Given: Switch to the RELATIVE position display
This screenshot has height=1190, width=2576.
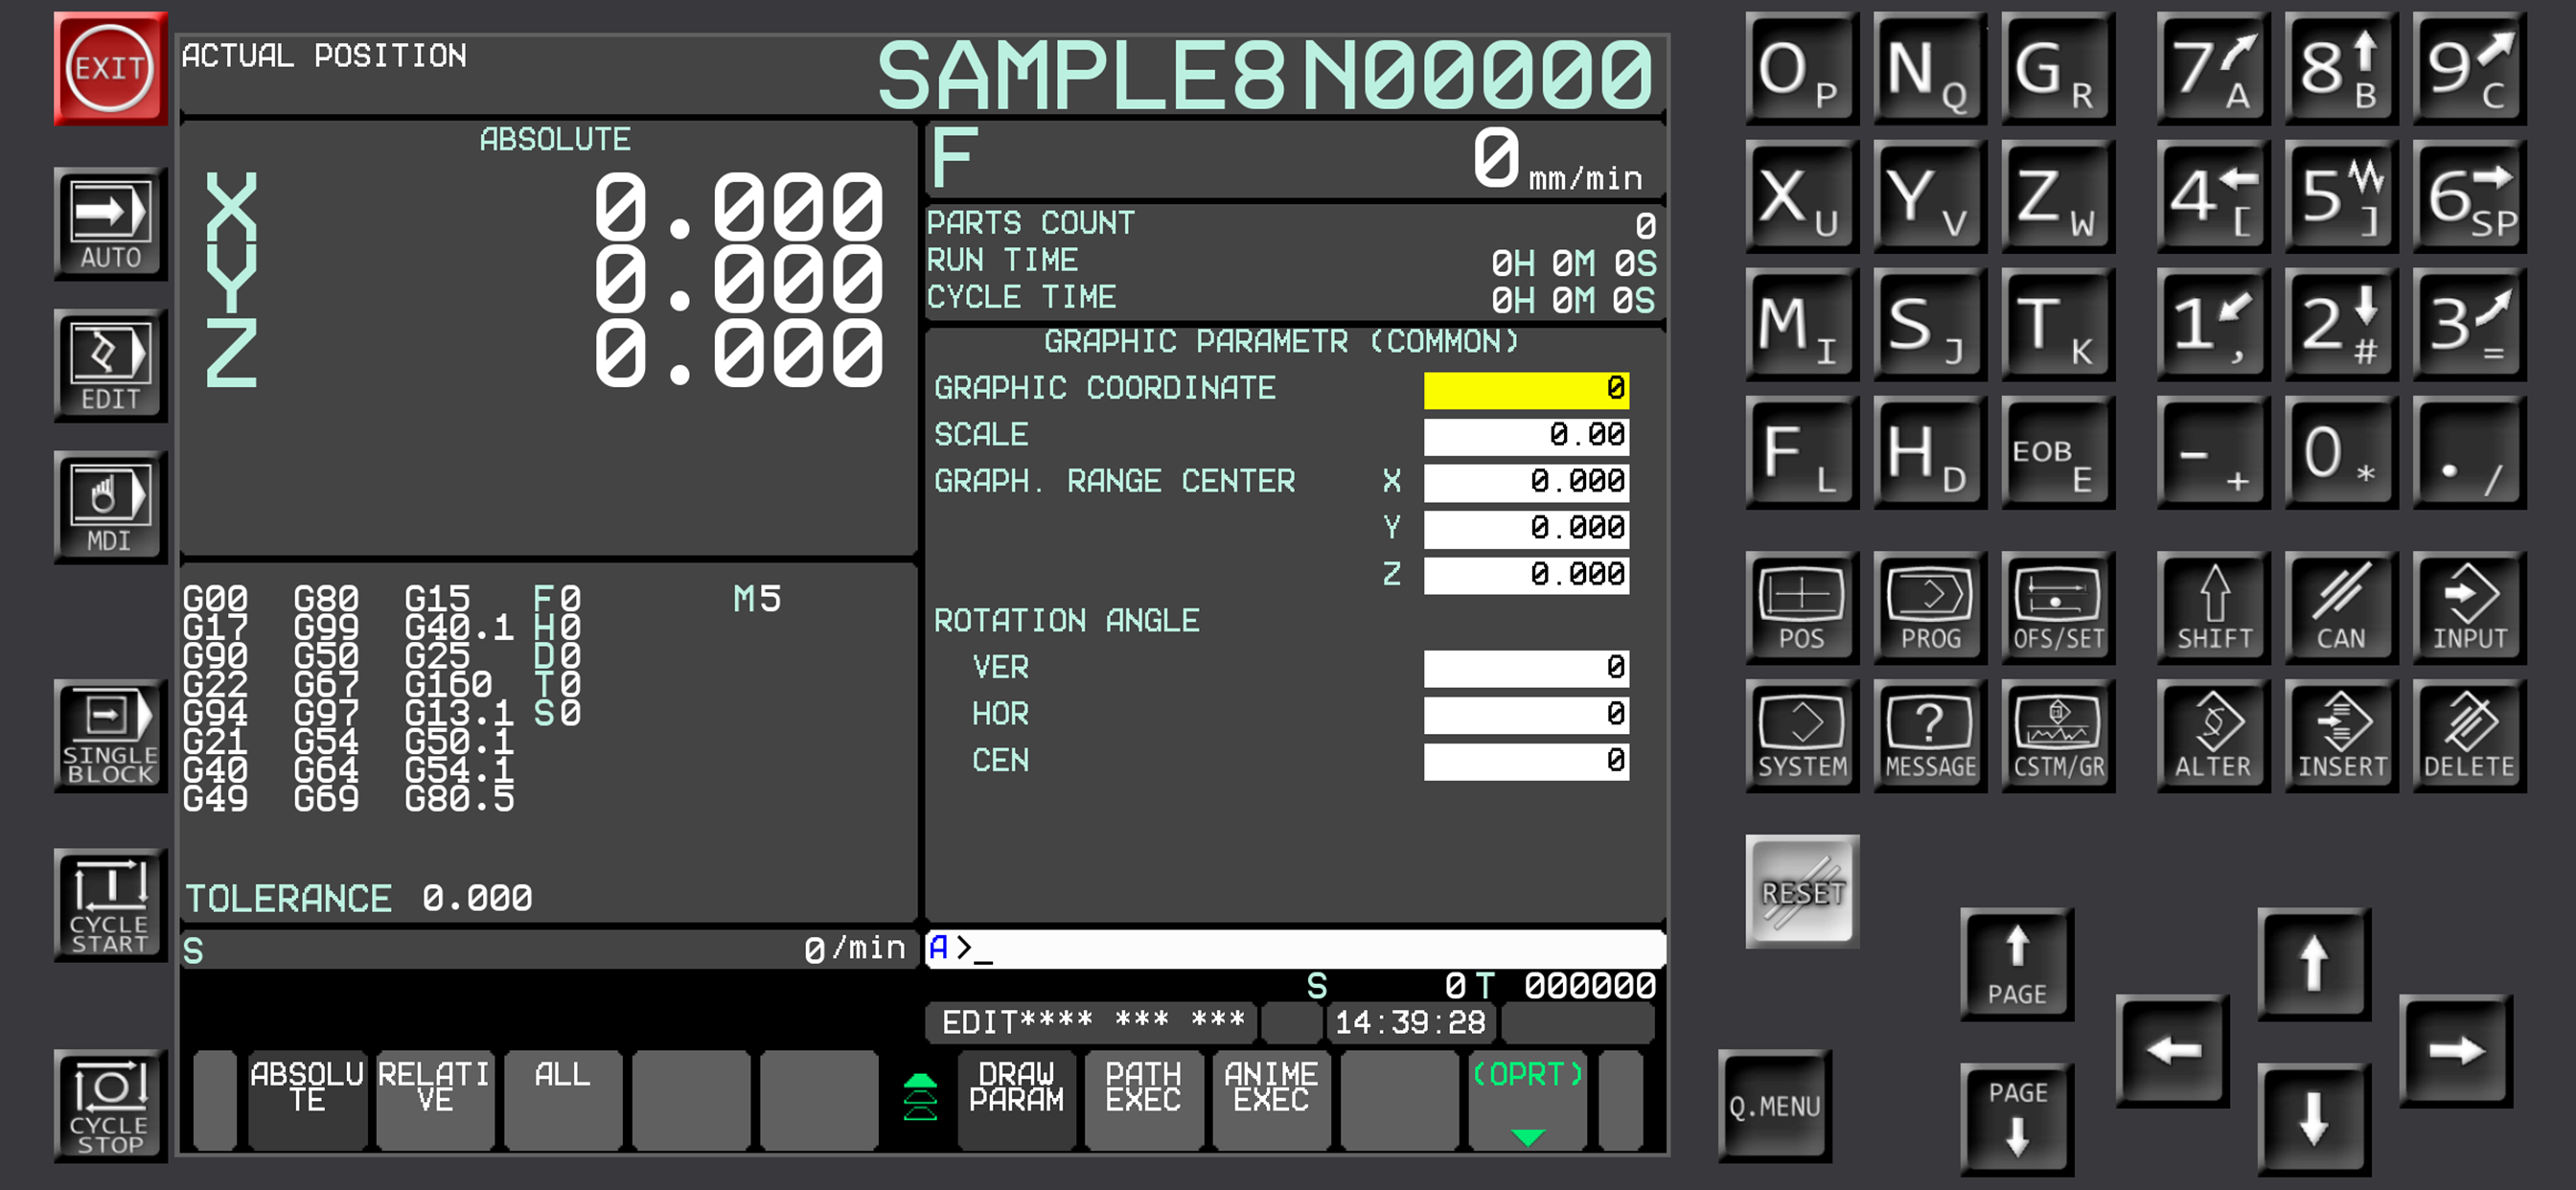Looking at the screenshot, I should (x=434, y=1100).
